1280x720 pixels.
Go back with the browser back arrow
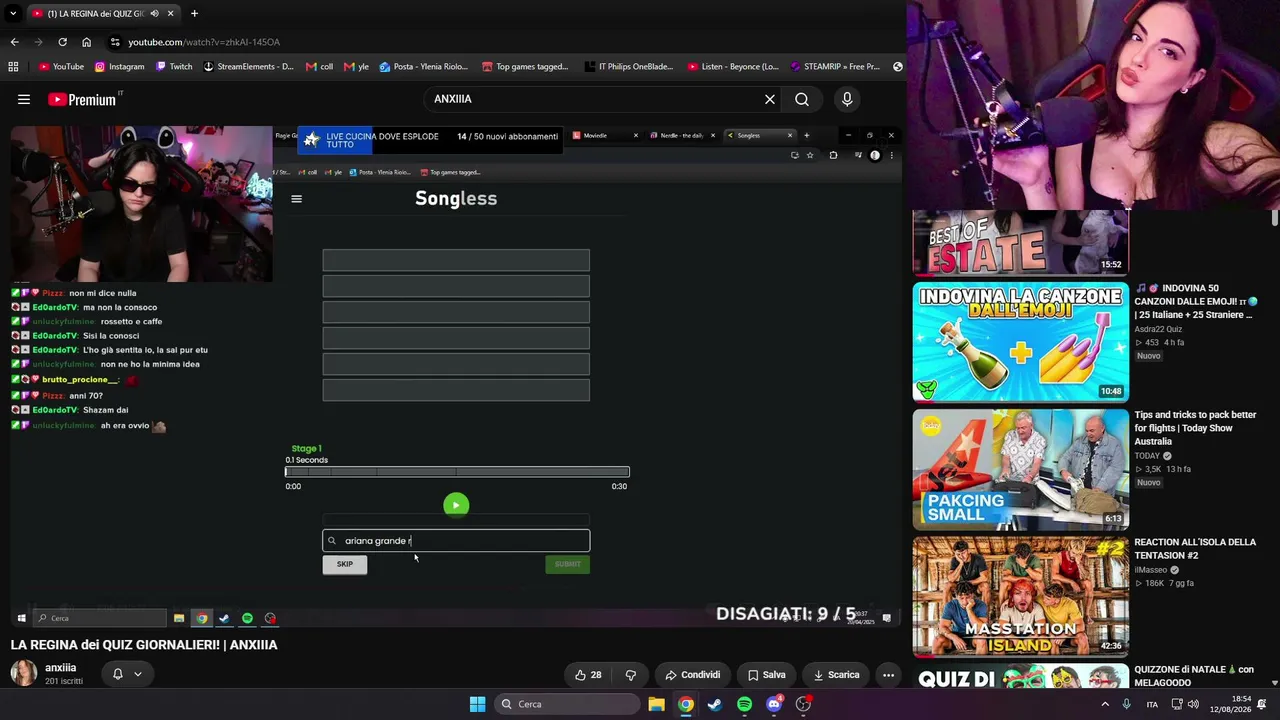click(14, 42)
